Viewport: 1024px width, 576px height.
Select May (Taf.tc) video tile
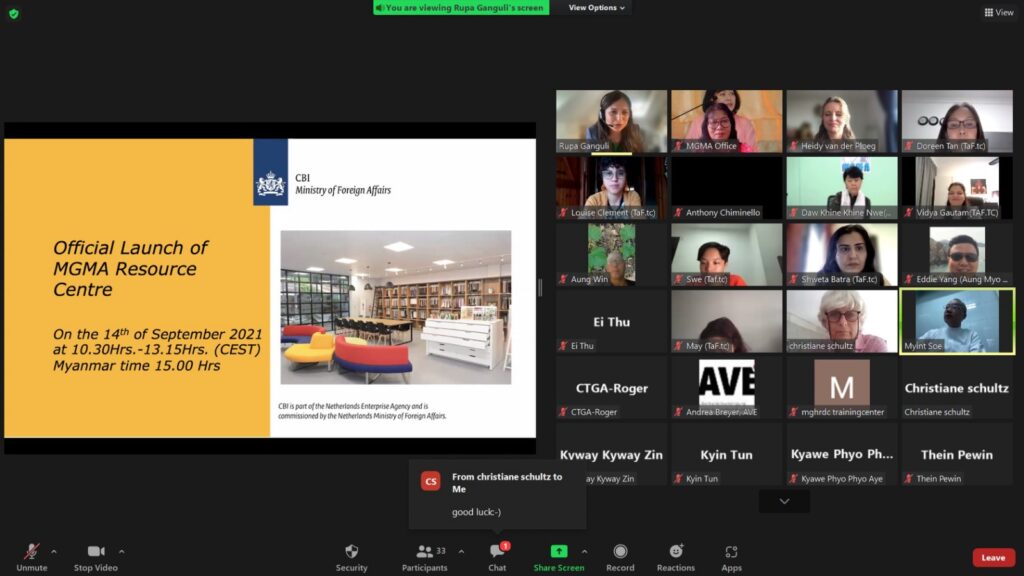(726, 321)
